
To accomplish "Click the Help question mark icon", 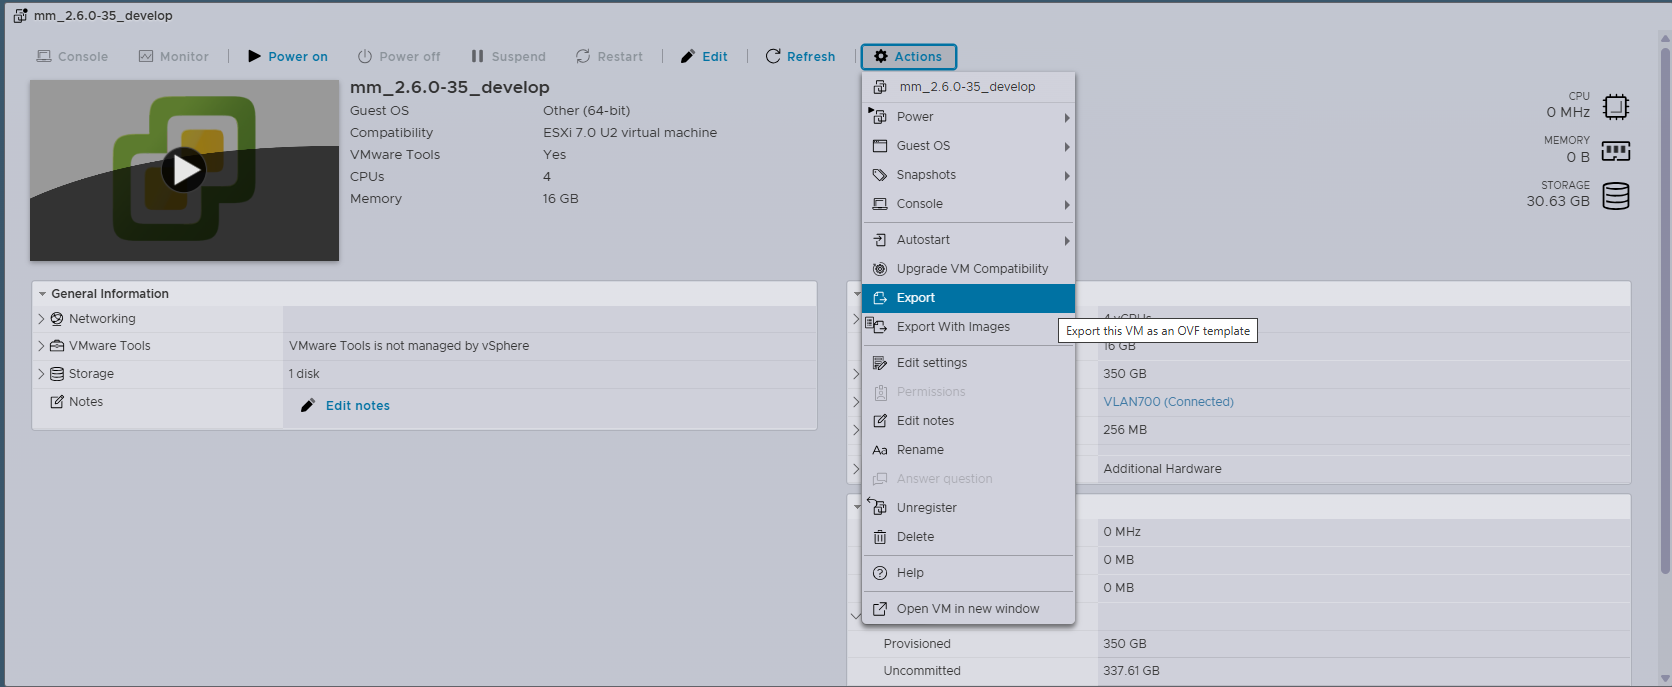I will point(880,573).
